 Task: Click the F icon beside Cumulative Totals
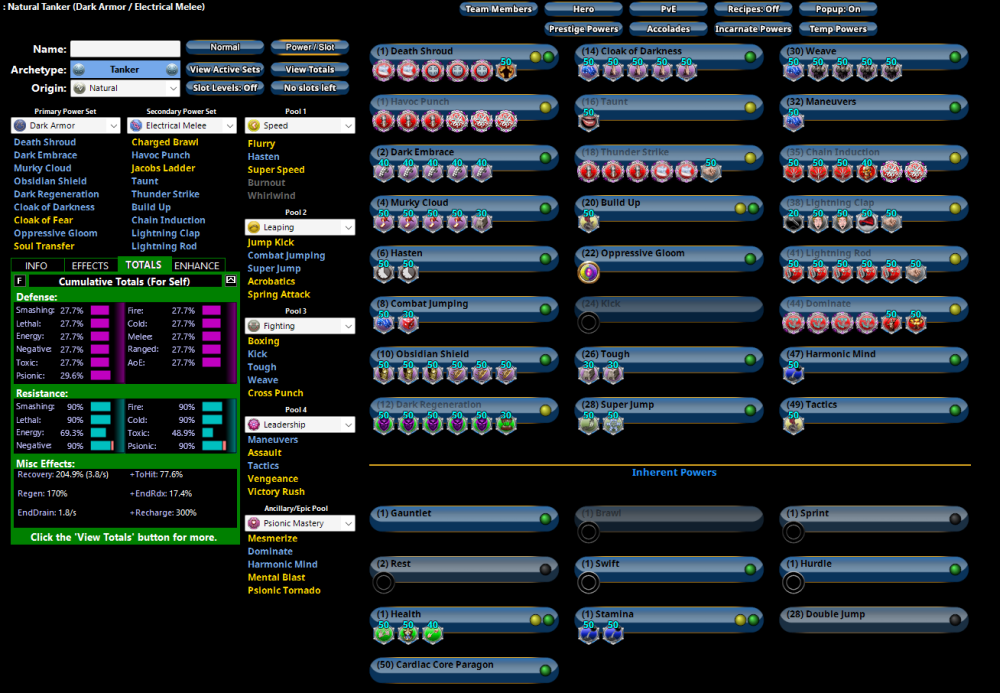click(x=20, y=281)
